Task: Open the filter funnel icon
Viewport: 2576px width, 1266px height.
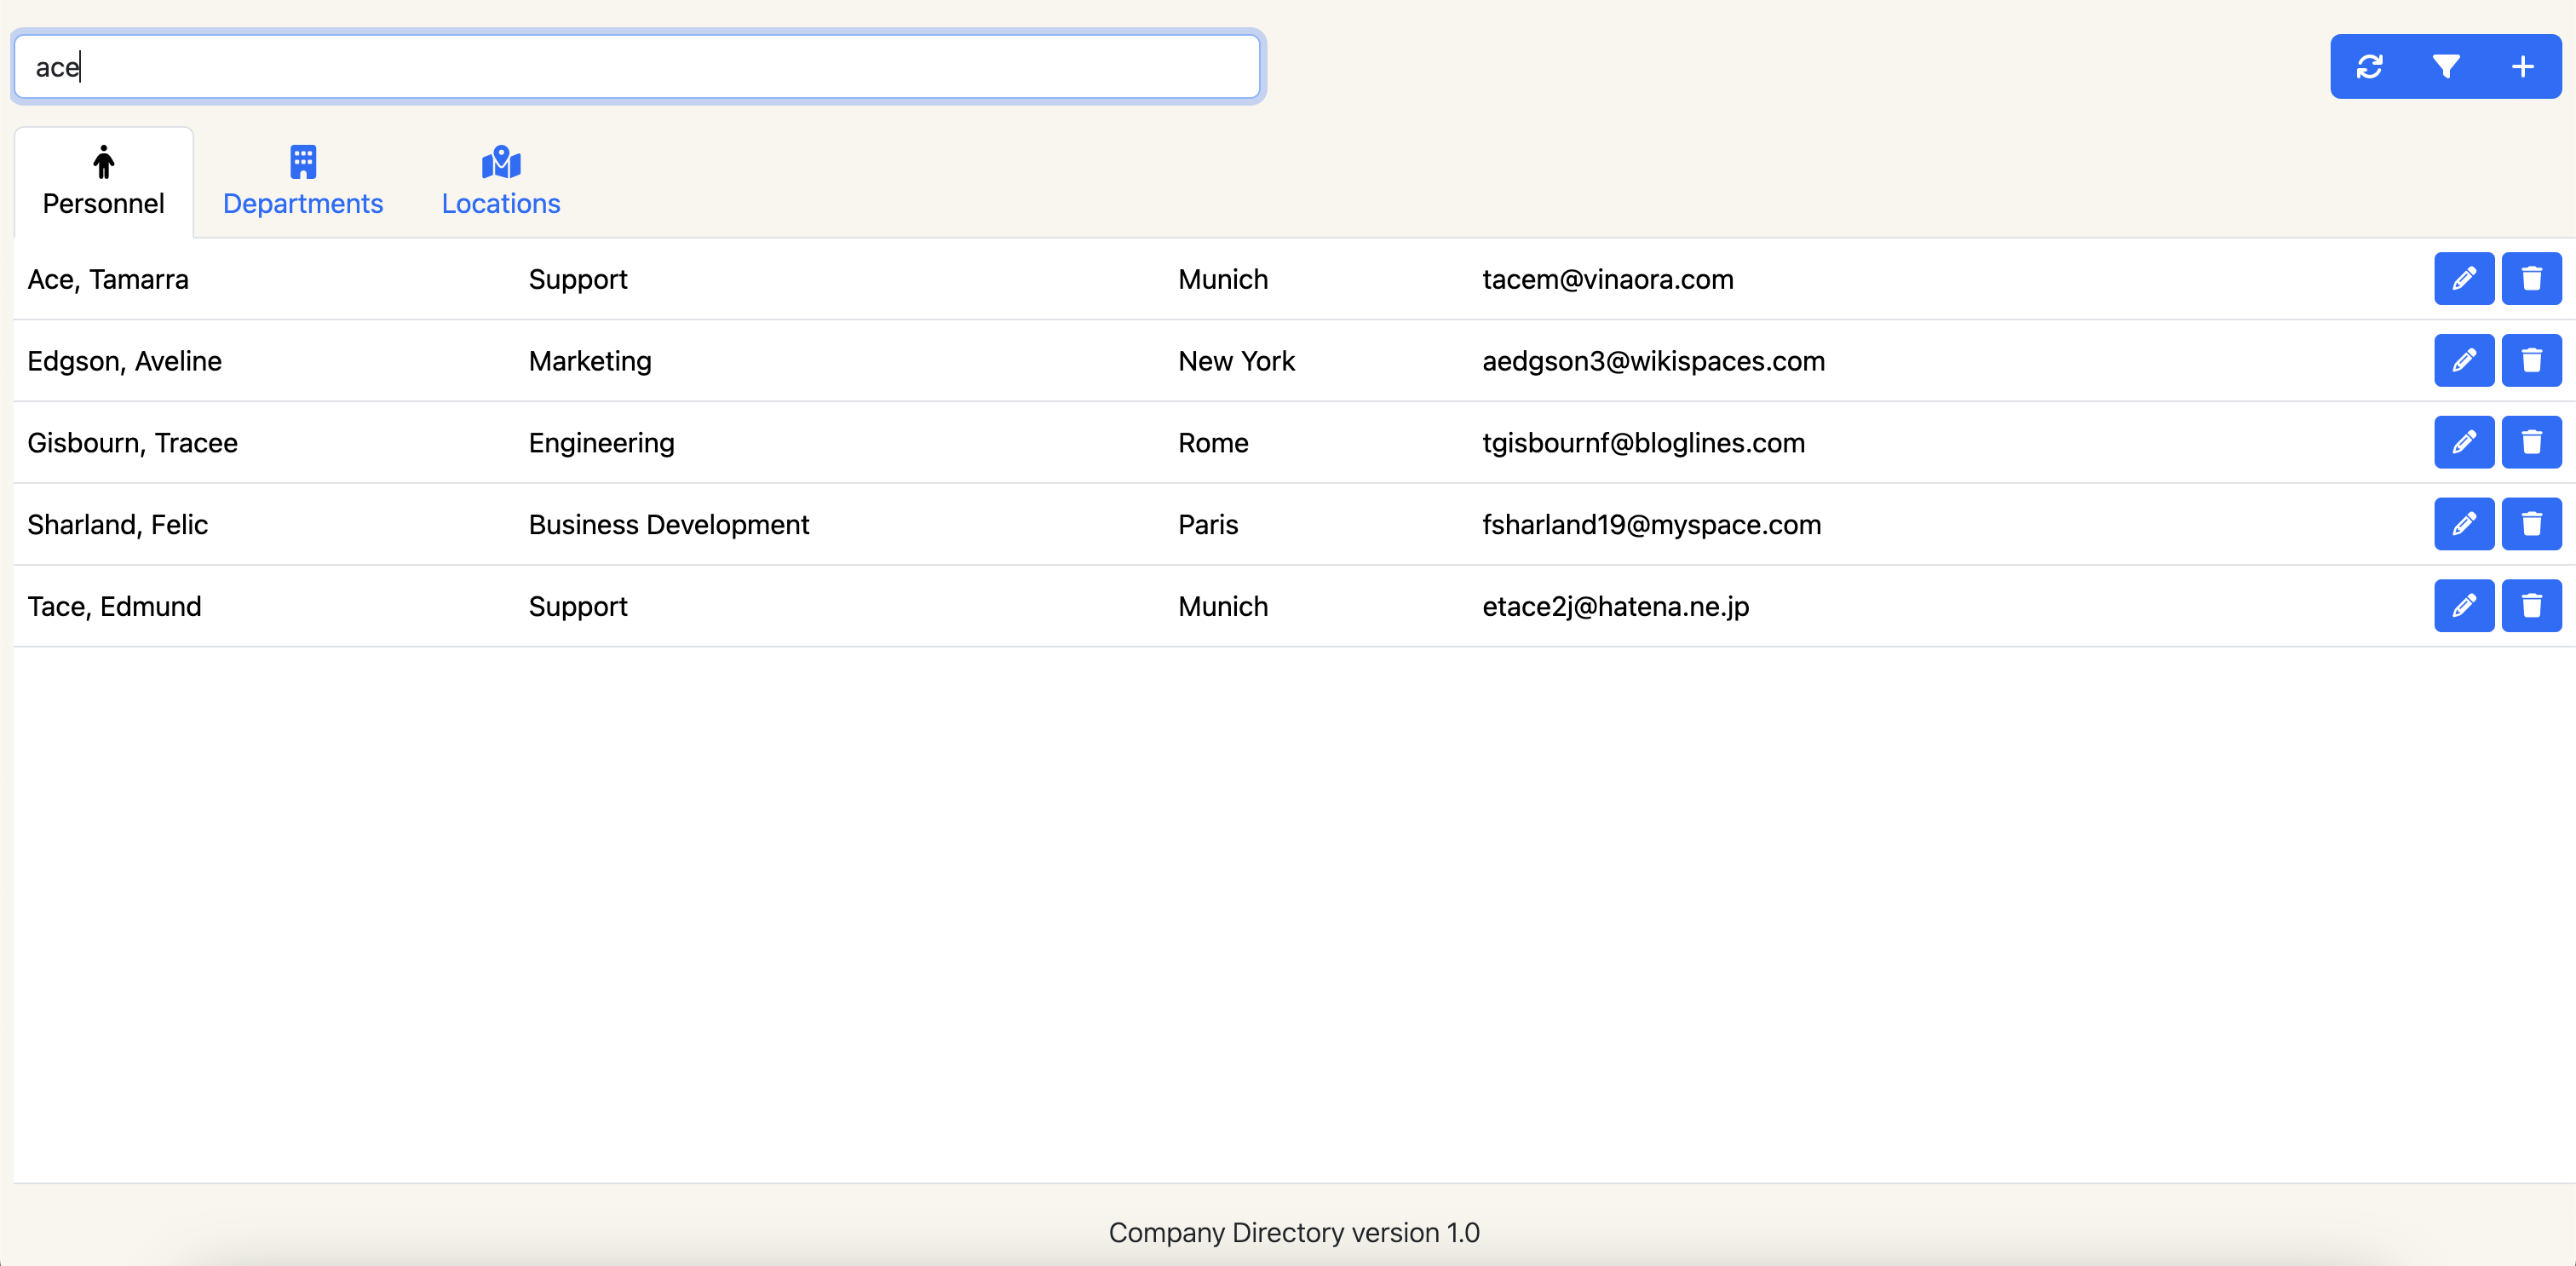Action: (x=2446, y=67)
